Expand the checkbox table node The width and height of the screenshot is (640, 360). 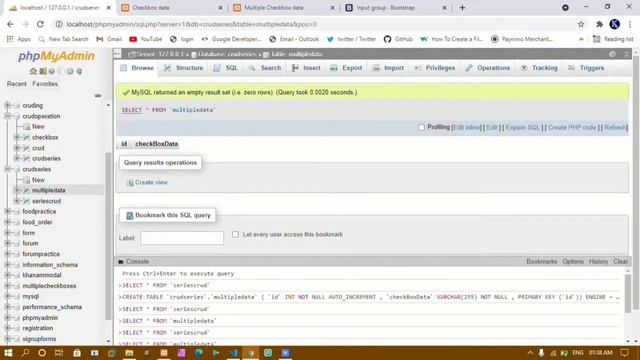point(17,137)
